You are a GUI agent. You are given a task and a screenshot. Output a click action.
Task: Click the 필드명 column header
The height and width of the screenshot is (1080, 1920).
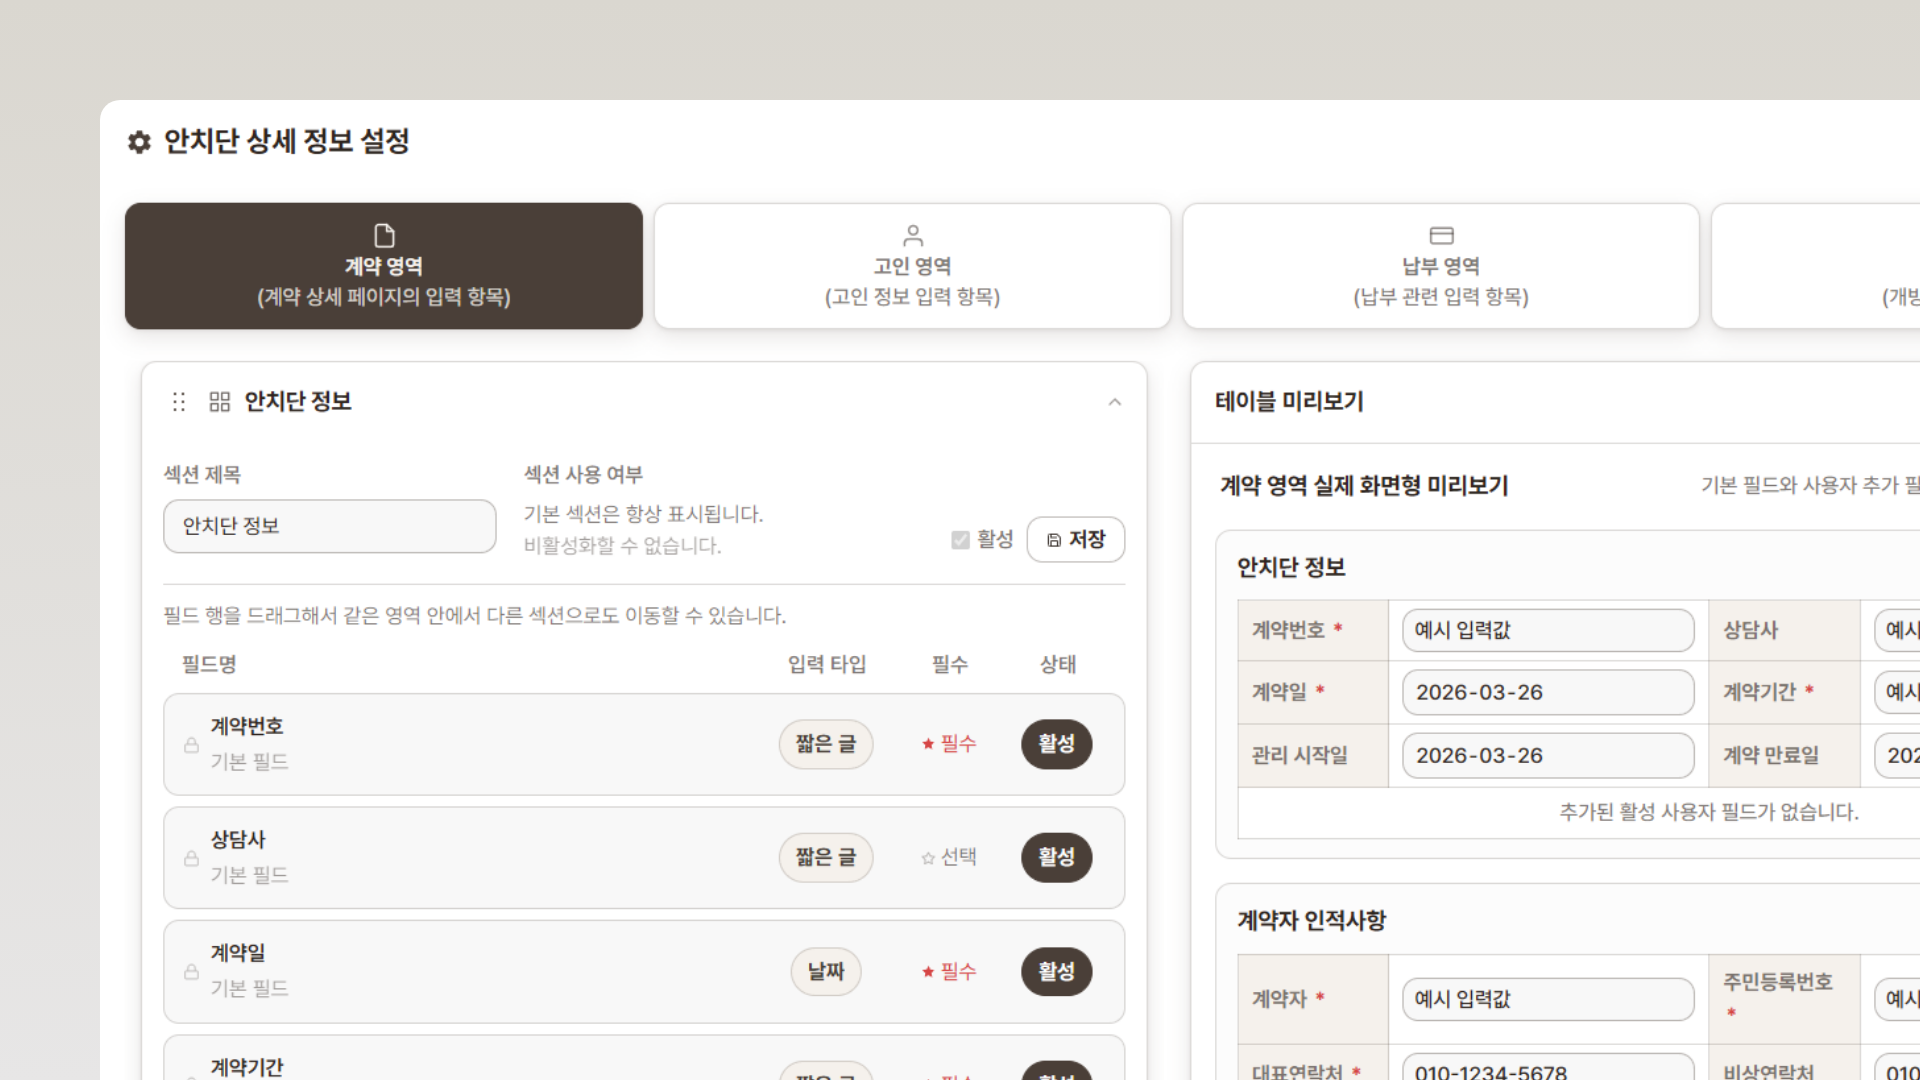pyautogui.click(x=209, y=664)
